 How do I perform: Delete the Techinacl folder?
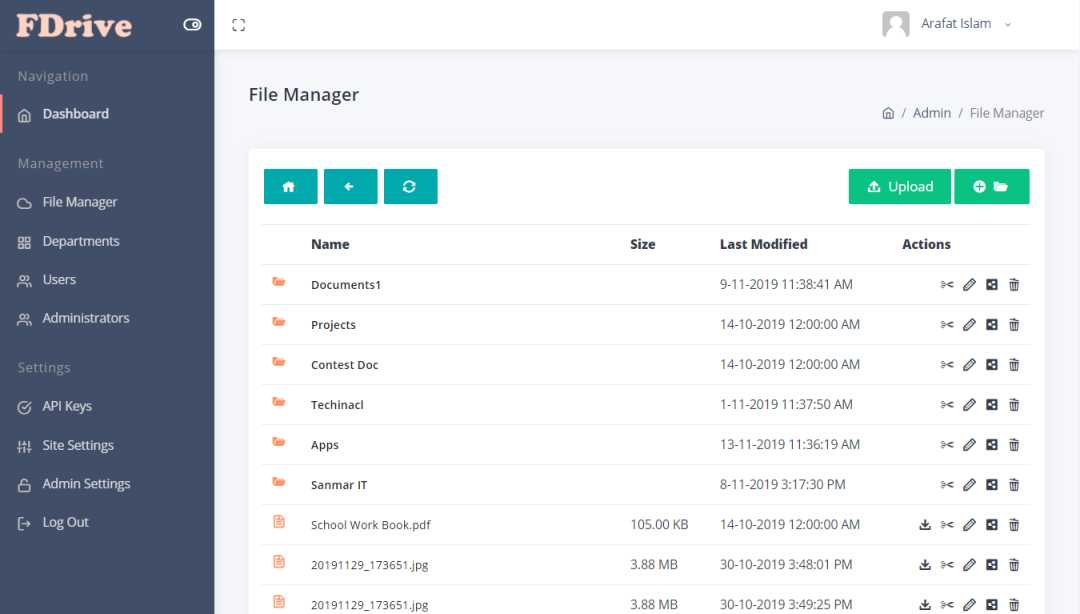point(1014,405)
